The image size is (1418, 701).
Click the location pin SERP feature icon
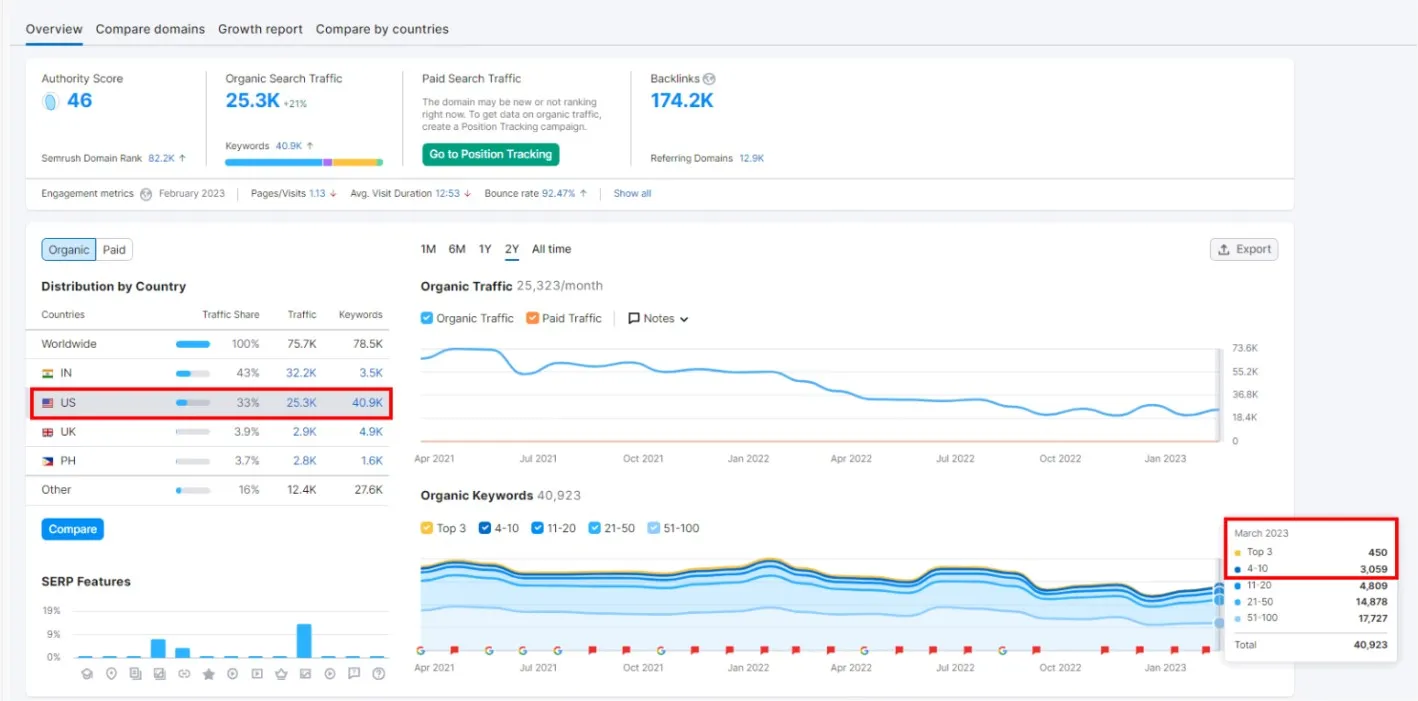pos(111,674)
